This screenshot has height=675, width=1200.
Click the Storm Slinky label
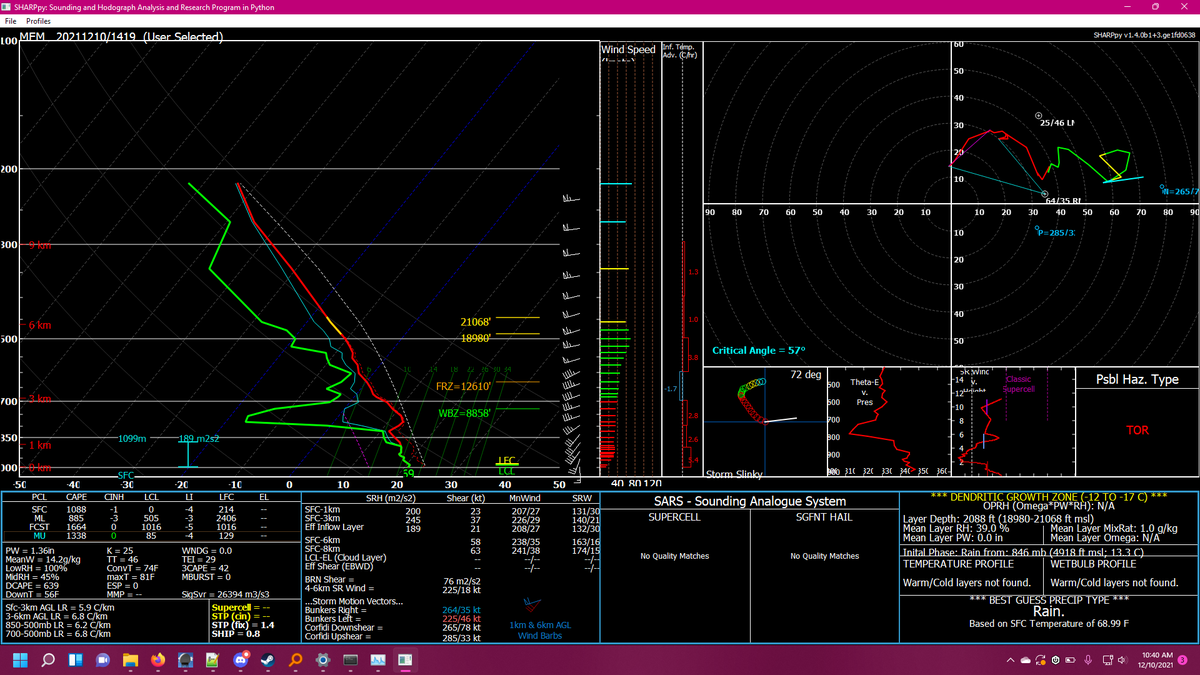click(x=734, y=474)
